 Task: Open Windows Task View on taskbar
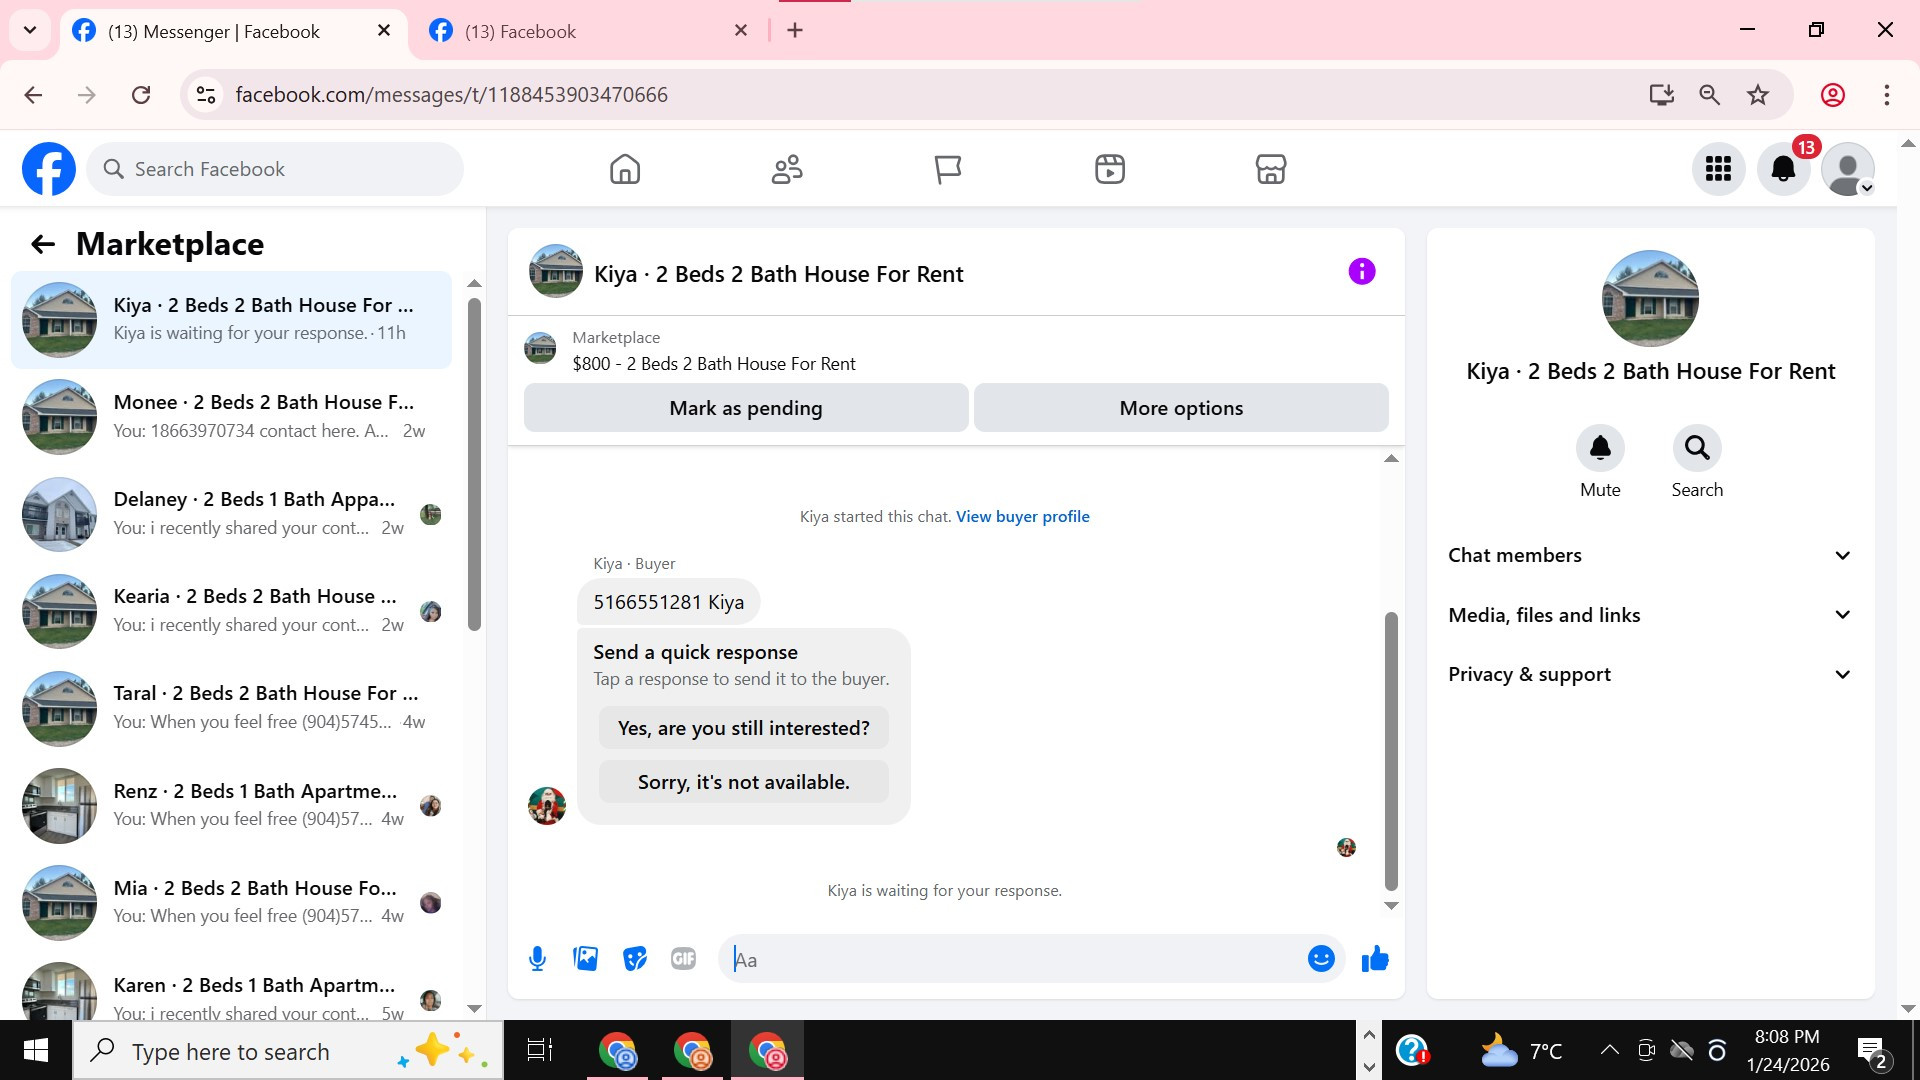(x=540, y=1051)
